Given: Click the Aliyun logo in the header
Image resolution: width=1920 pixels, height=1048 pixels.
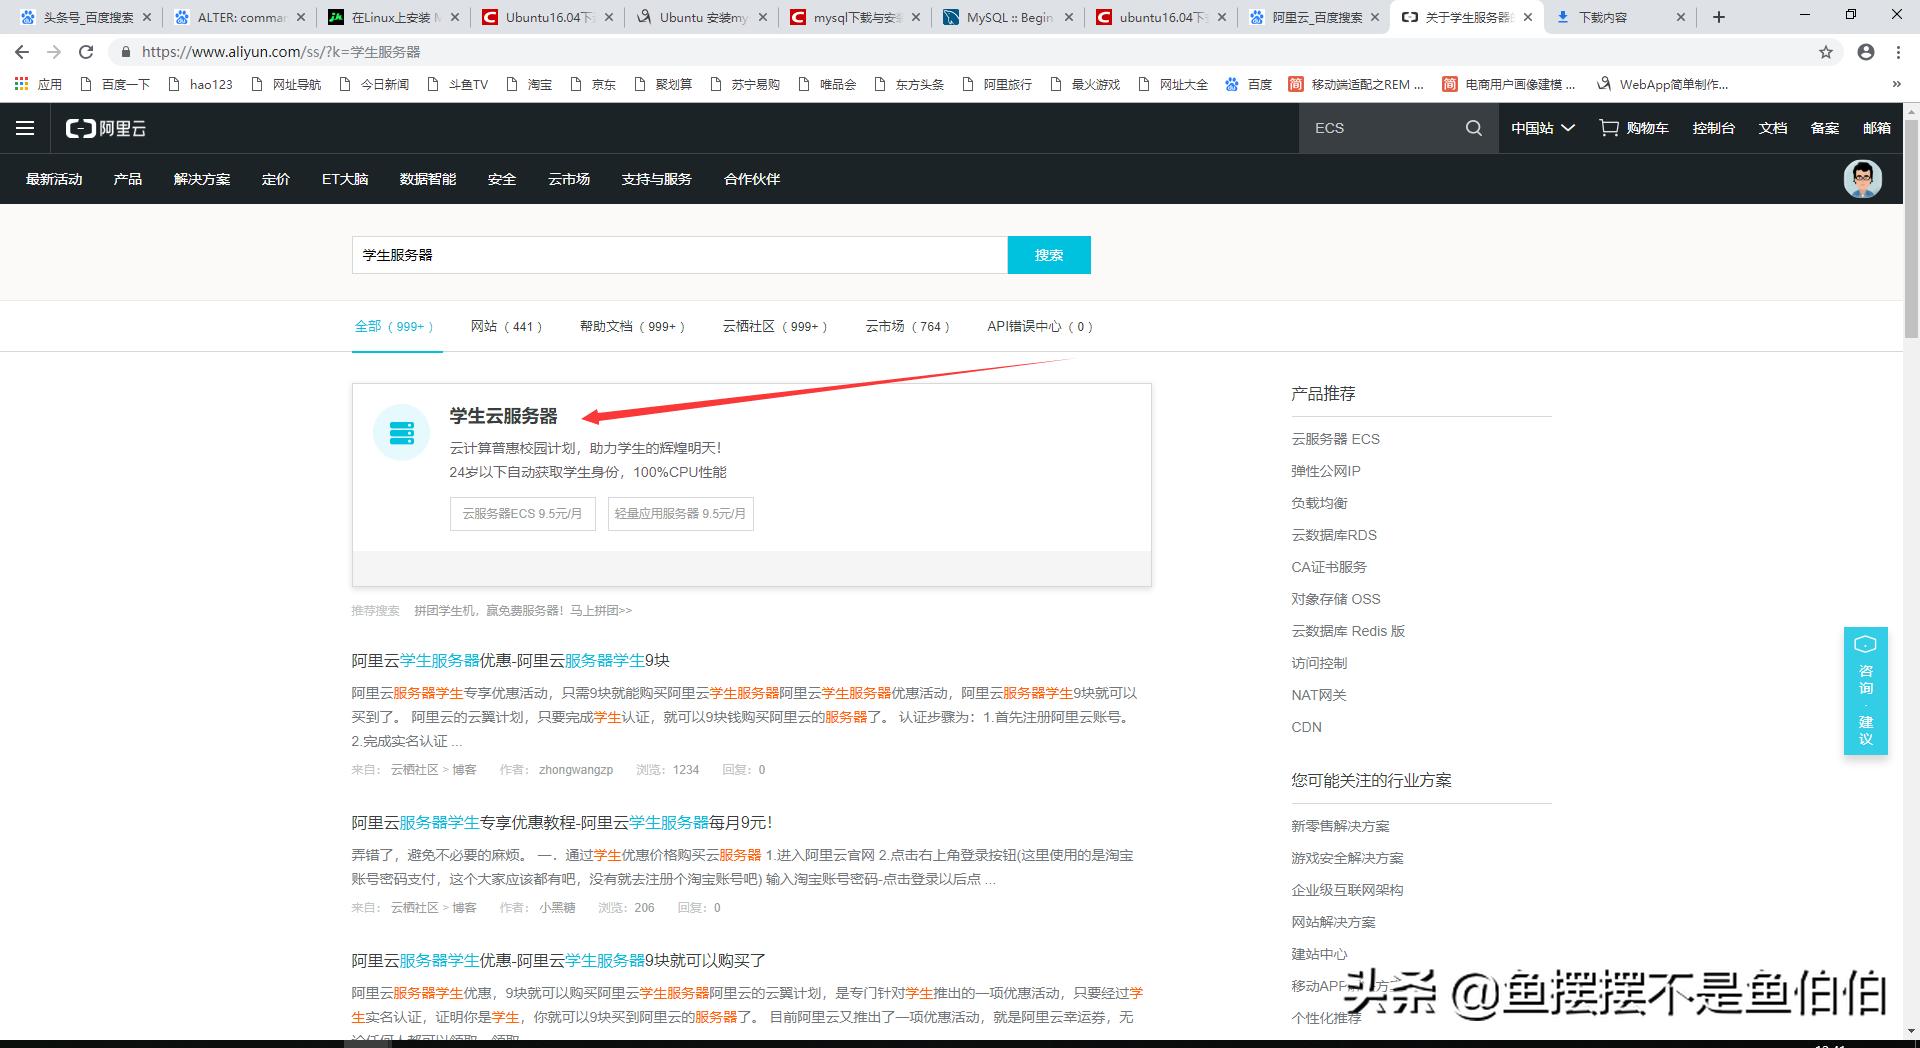Looking at the screenshot, I should pyautogui.click(x=104, y=128).
